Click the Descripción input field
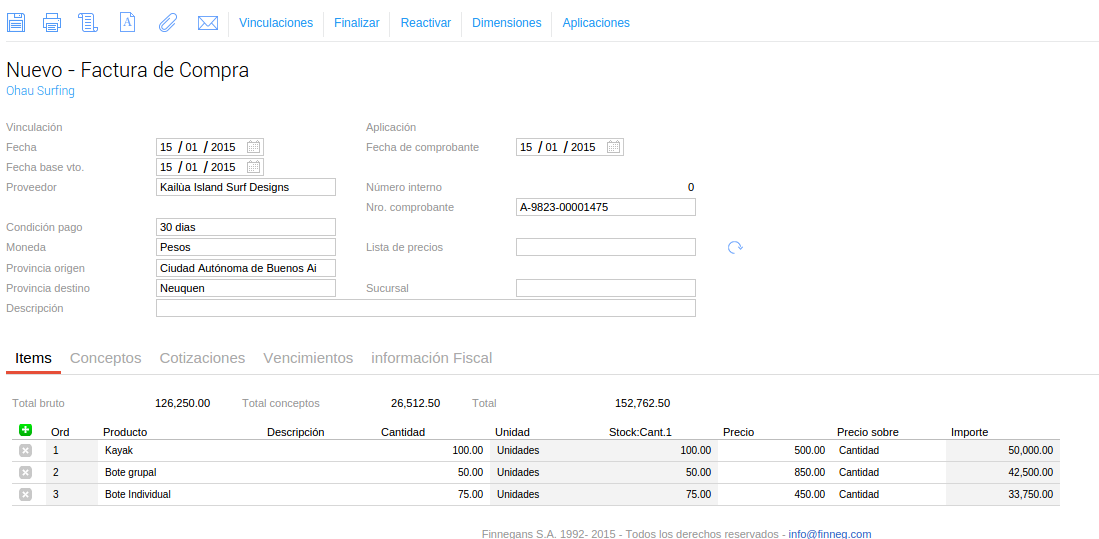This screenshot has width=1099, height=539. (x=425, y=308)
